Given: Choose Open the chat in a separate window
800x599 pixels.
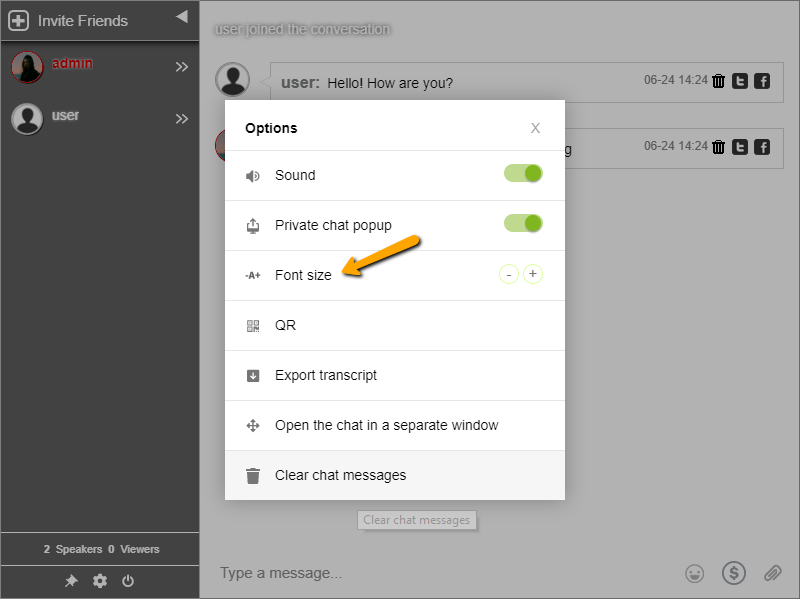Looking at the screenshot, I should 386,425.
